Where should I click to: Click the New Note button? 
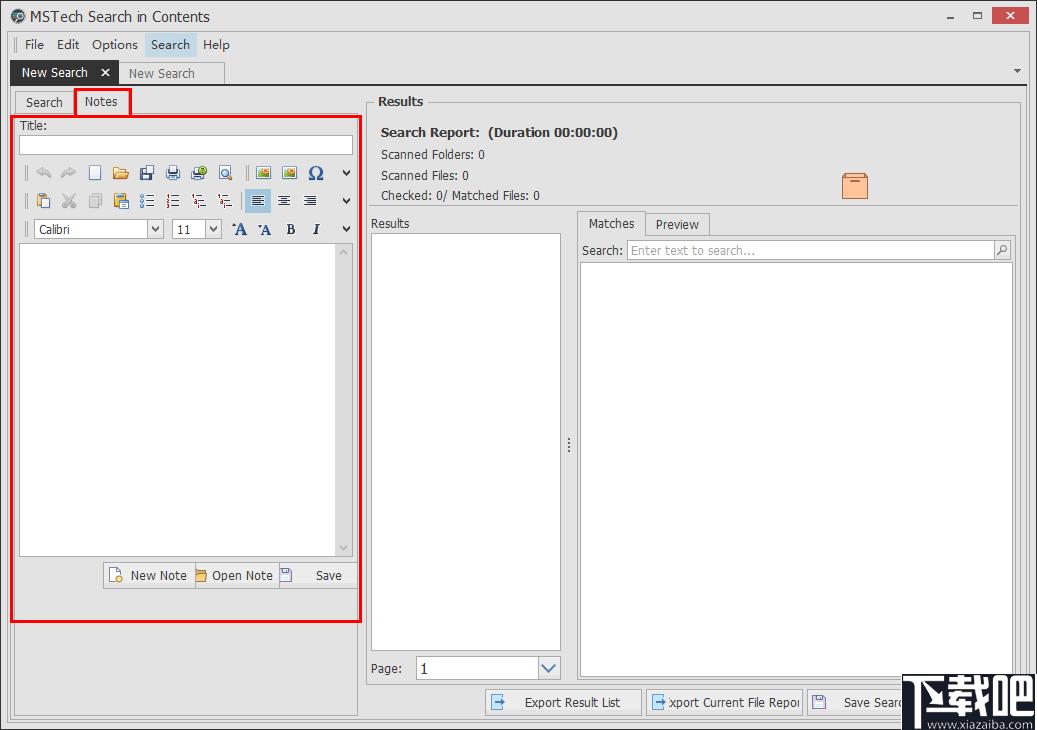(x=149, y=575)
